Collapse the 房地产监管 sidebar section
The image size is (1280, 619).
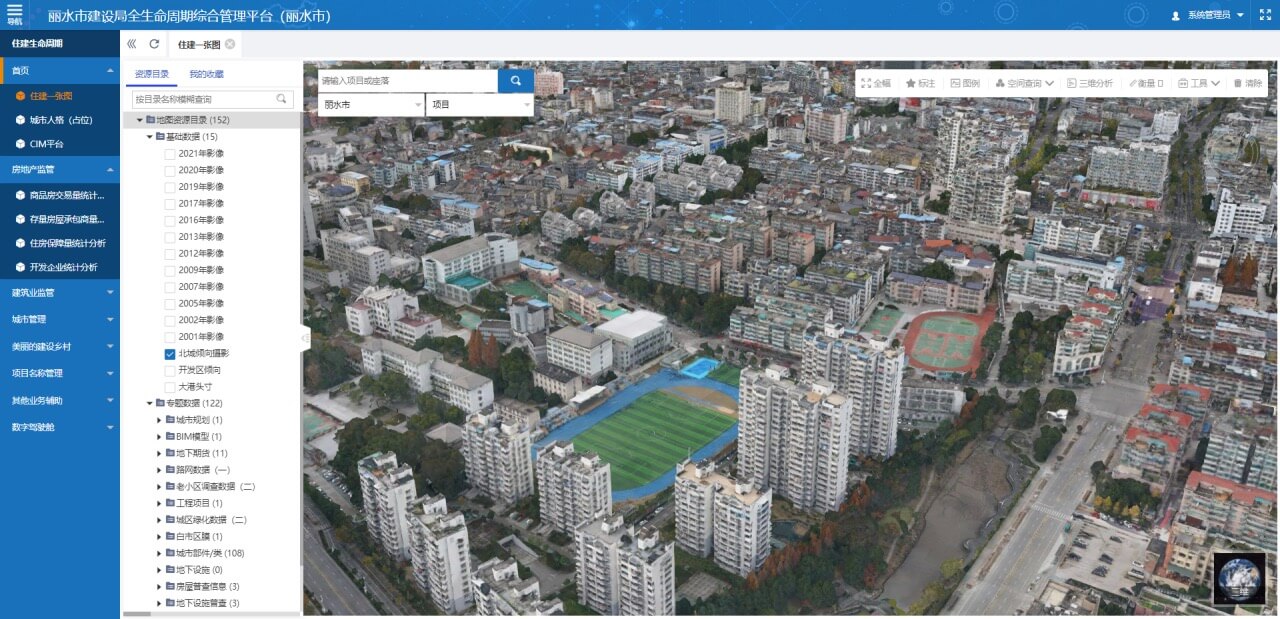pos(60,170)
